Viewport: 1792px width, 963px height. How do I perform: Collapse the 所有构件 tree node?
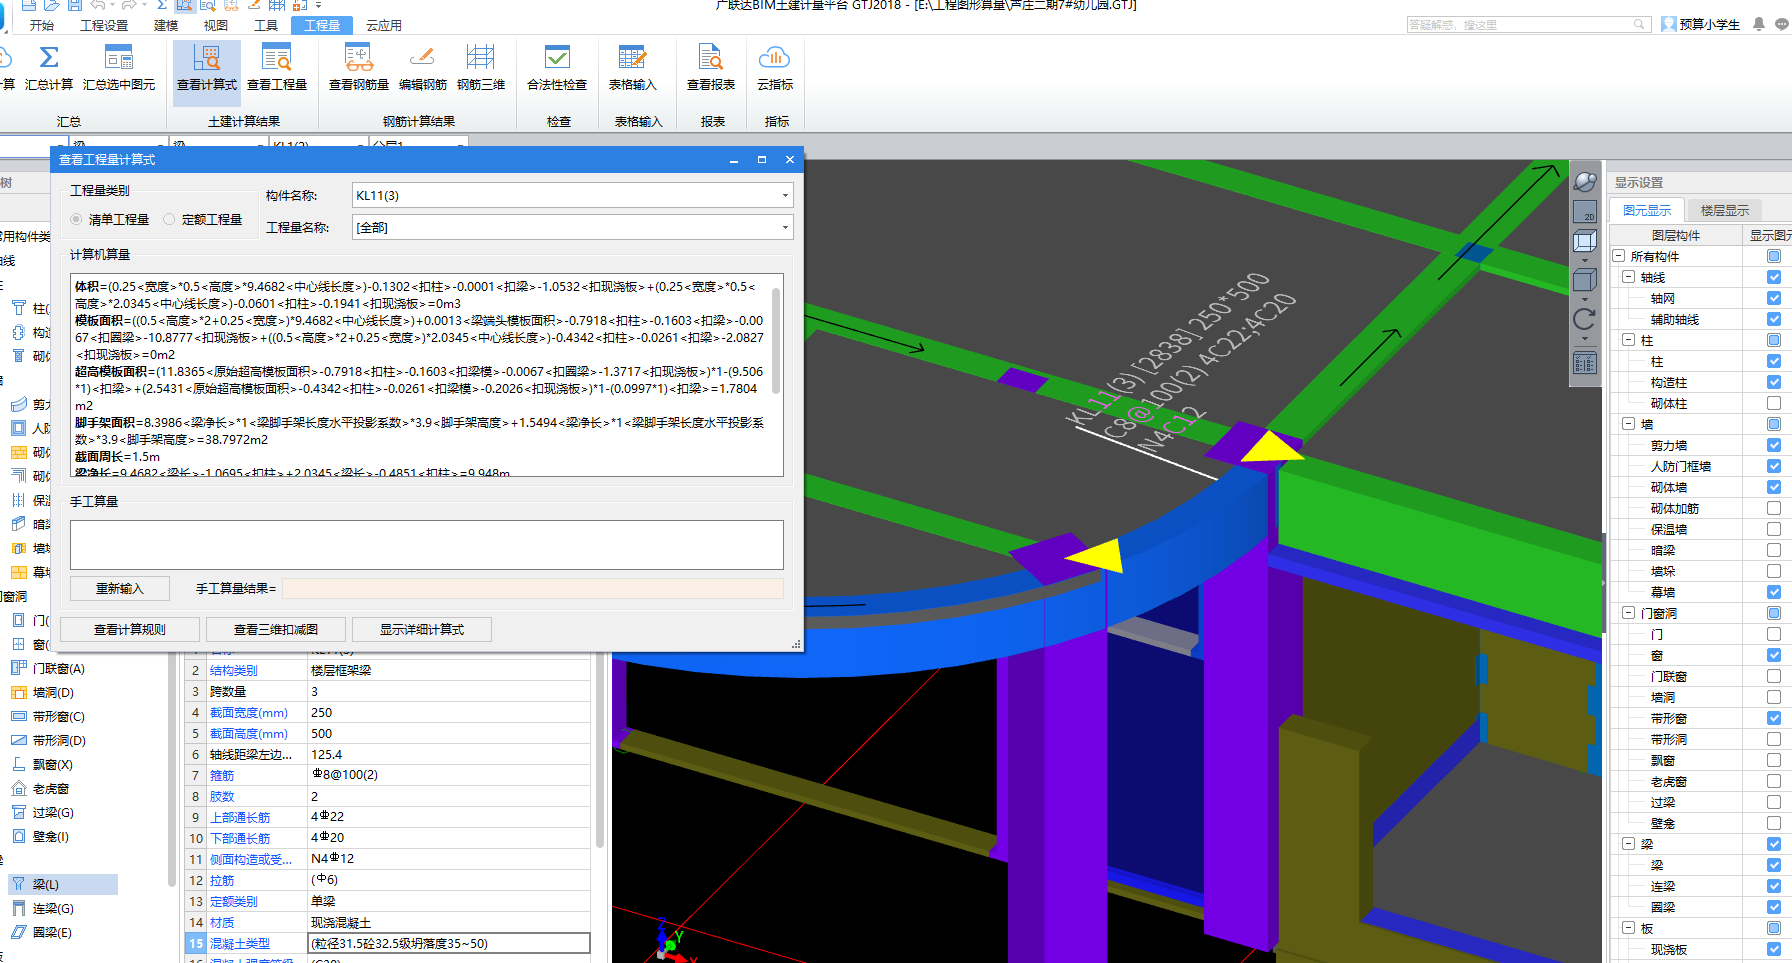pos(1619,256)
